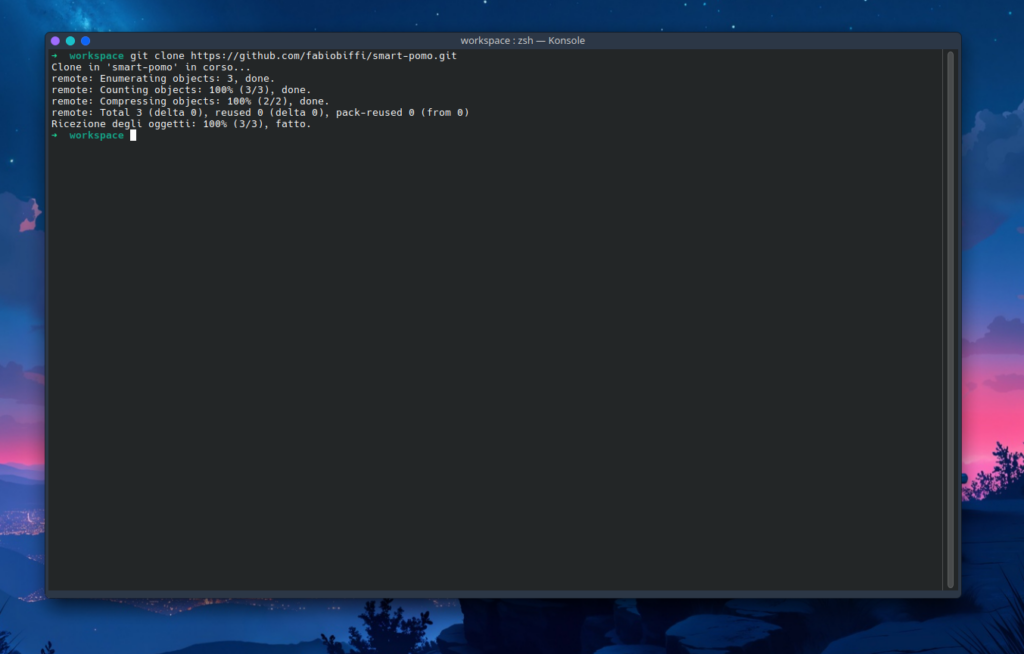This screenshot has height=654, width=1024.
Task: Click the teal circular window button
Action: [70, 41]
